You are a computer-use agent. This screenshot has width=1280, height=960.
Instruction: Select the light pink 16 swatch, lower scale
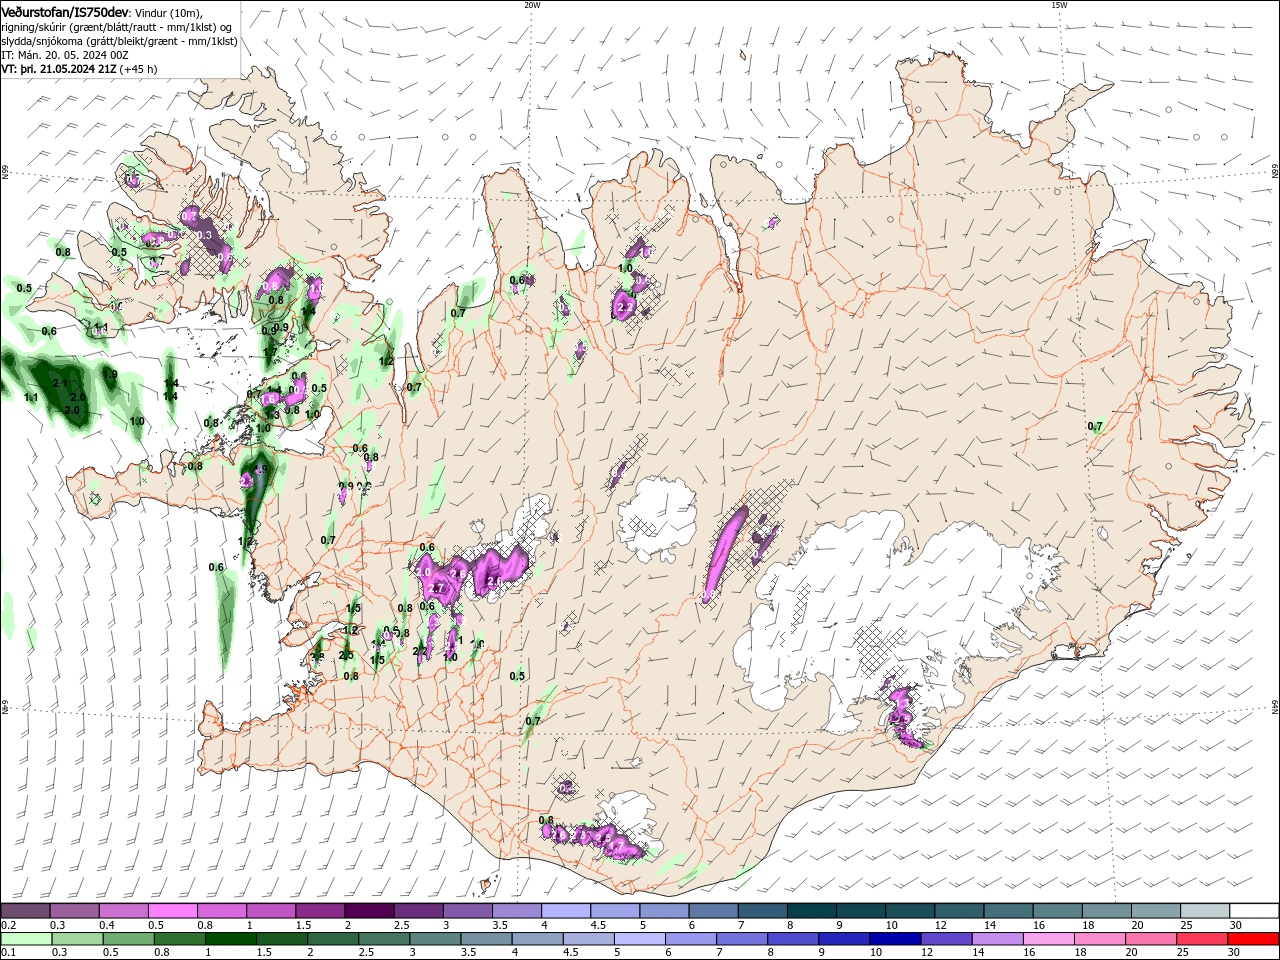[1049, 939]
